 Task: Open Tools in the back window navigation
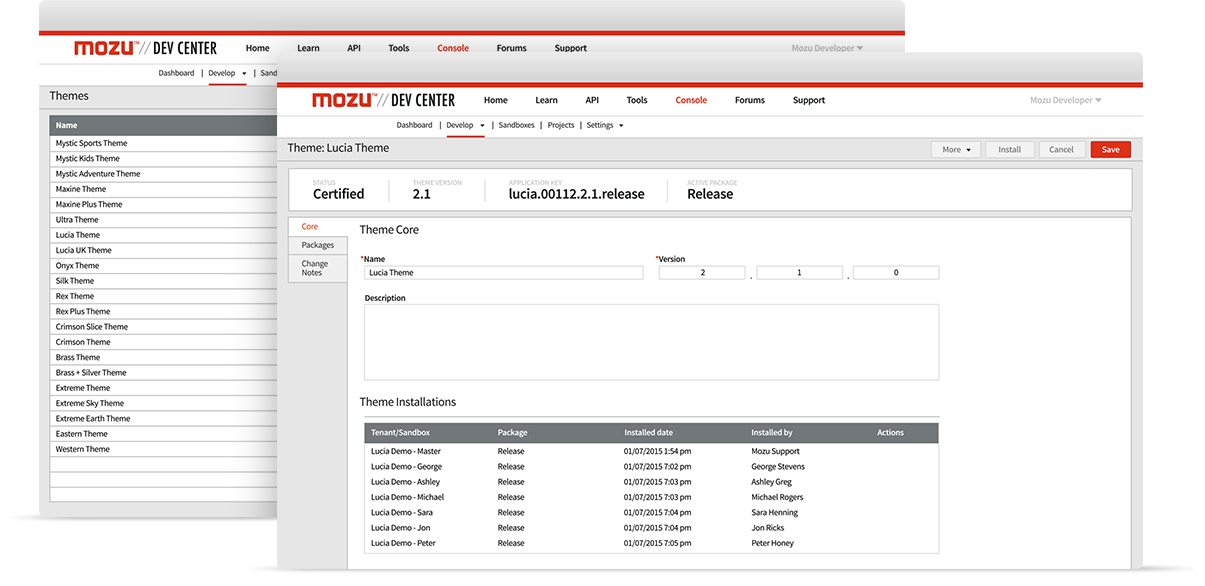399,48
